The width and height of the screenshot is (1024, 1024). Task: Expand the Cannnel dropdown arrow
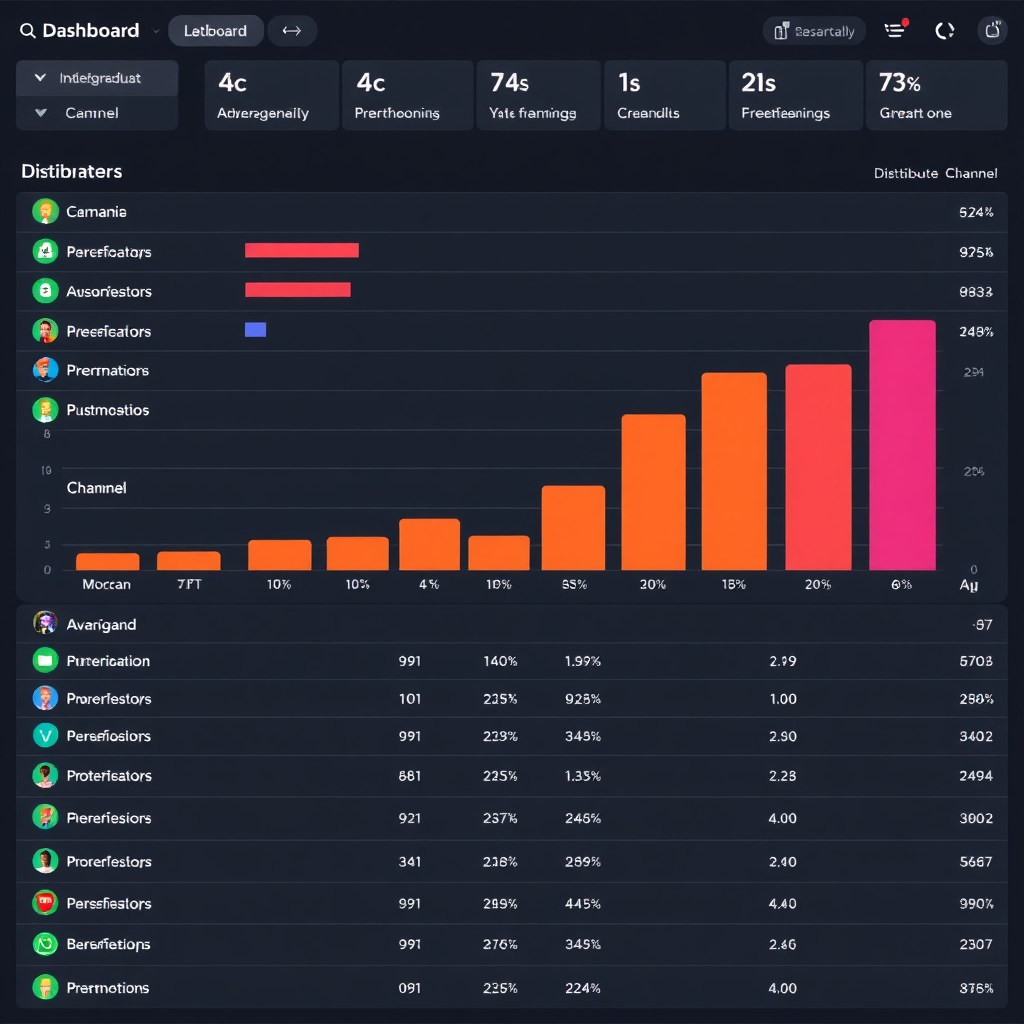click(41, 113)
